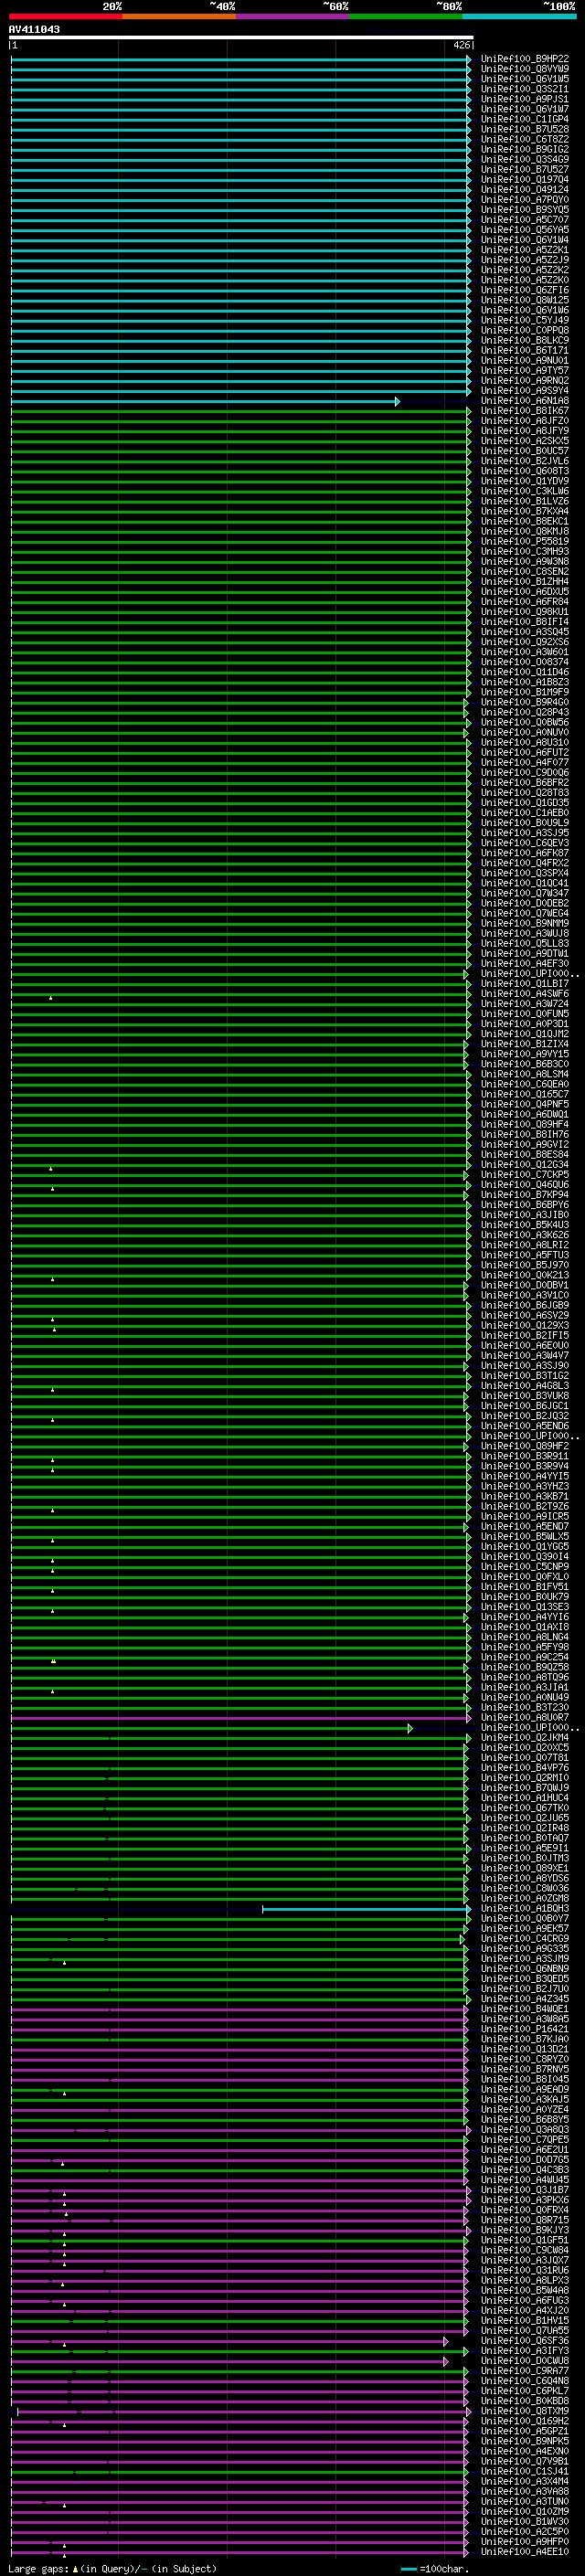Select the UniRef100_Q56YA5 hit label

point(525,230)
